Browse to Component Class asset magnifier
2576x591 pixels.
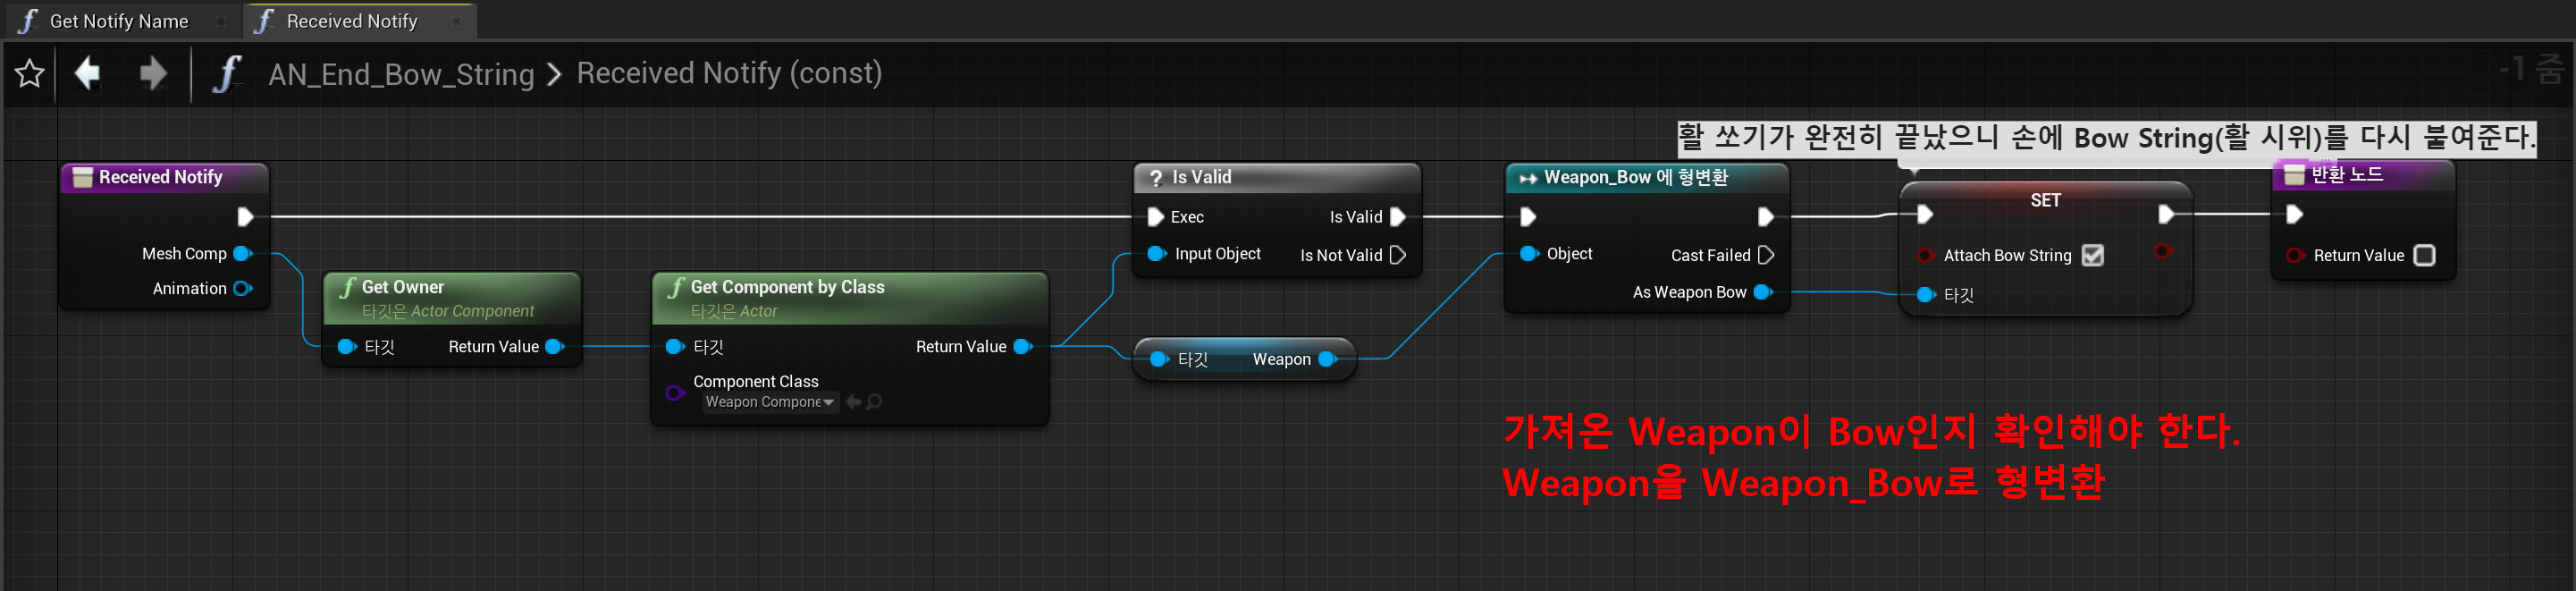point(874,402)
